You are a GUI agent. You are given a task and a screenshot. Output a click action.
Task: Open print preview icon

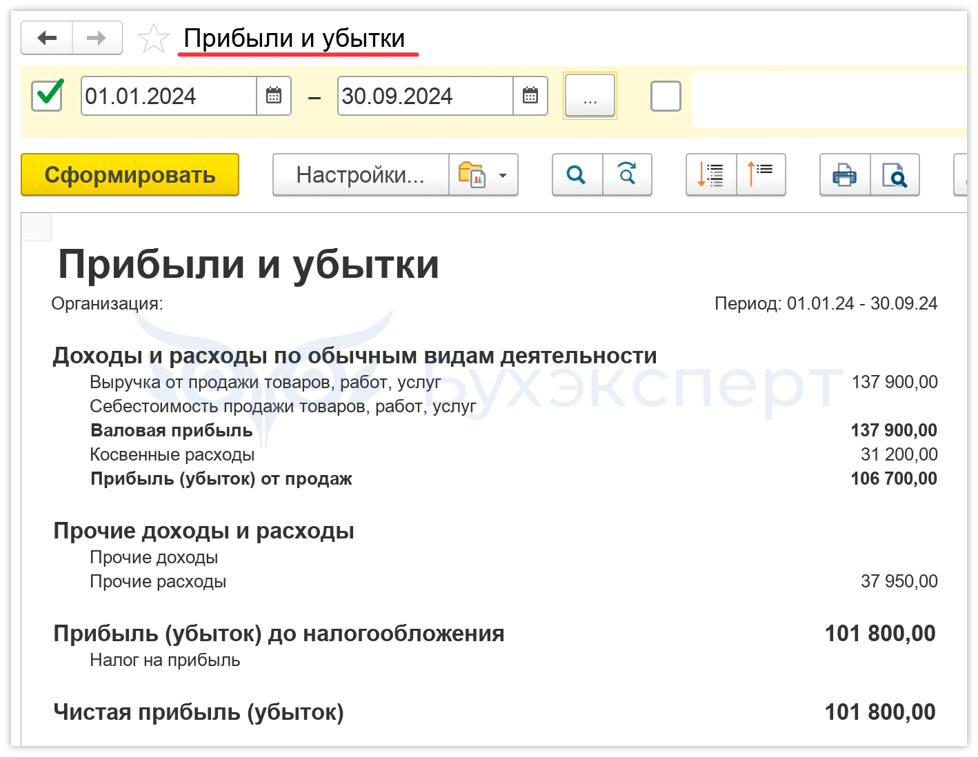(x=894, y=175)
